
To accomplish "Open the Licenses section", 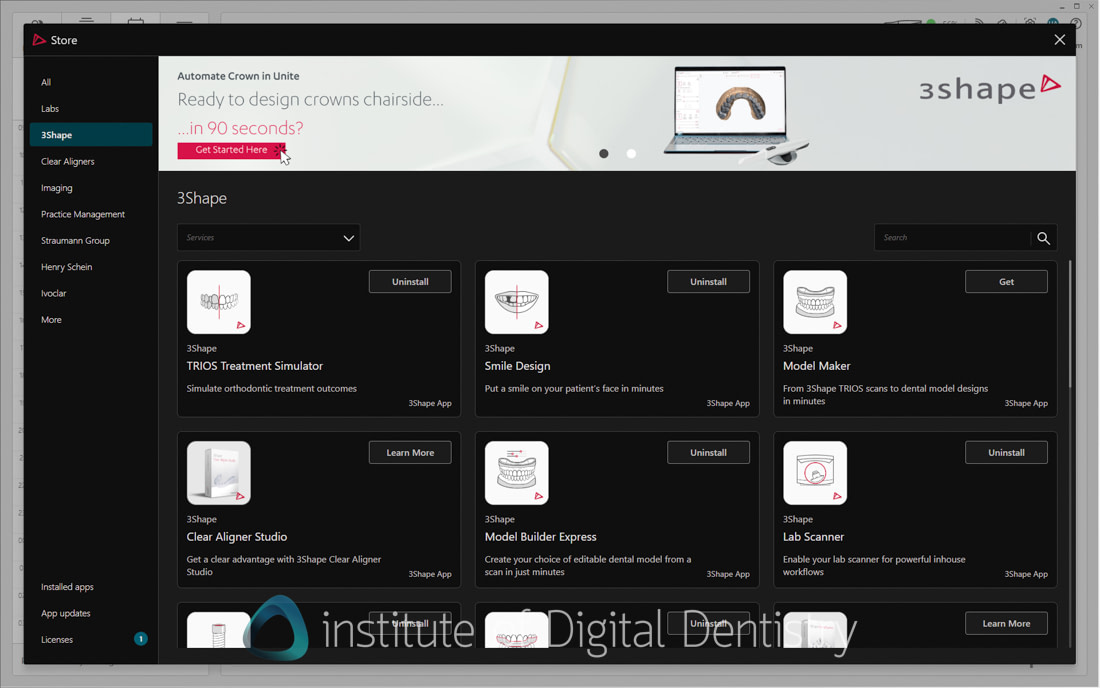I will pos(57,639).
